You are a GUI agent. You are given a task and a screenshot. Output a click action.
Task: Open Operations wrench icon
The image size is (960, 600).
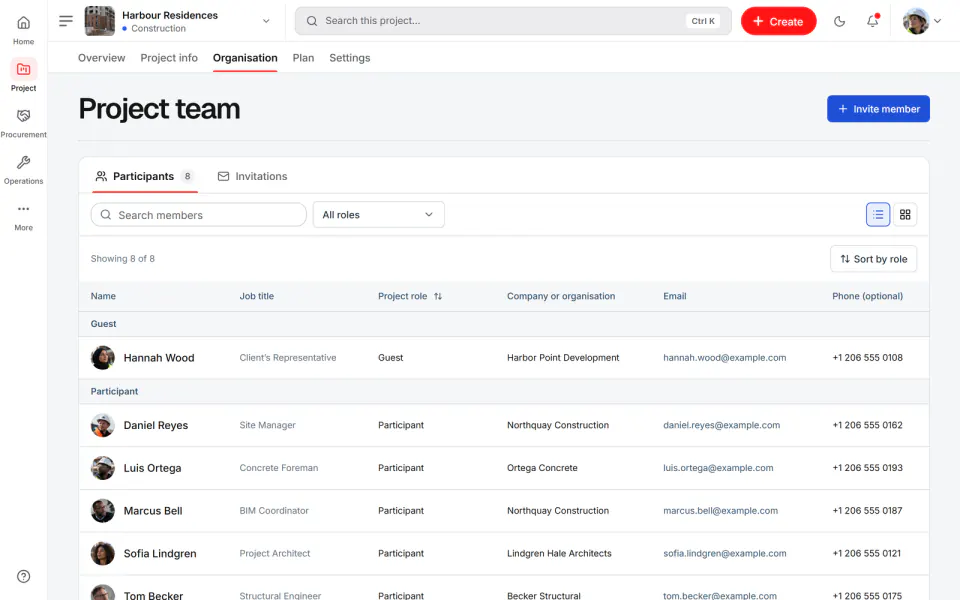23,162
